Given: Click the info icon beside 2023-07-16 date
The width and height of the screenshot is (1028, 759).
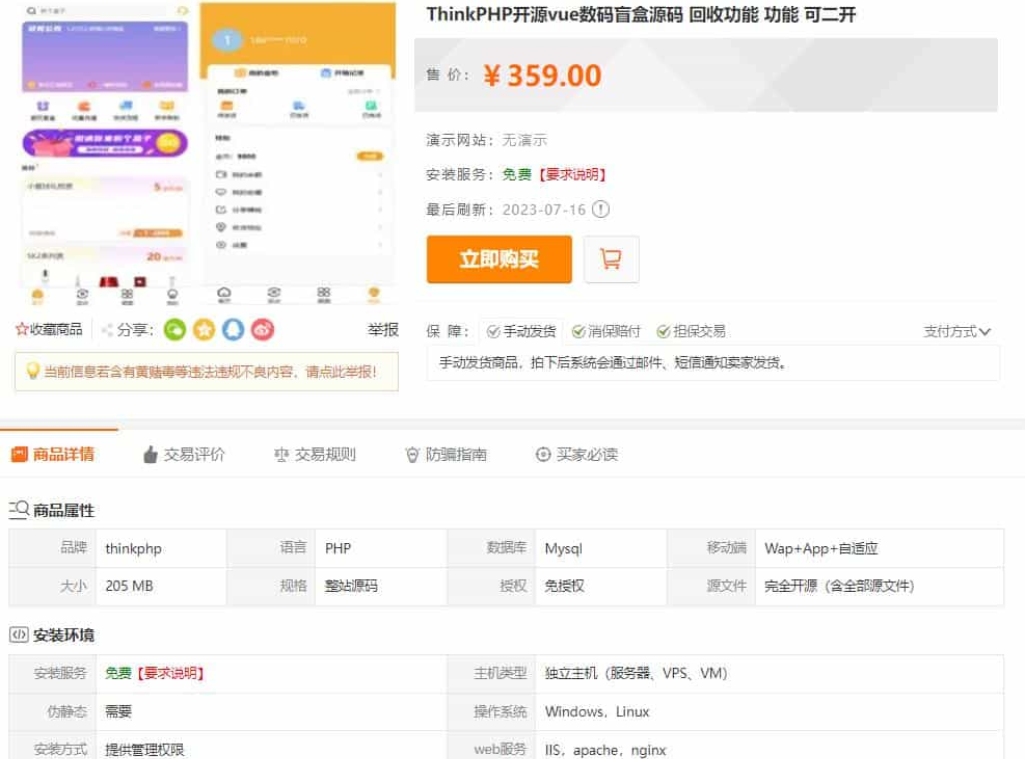Looking at the screenshot, I should click(x=600, y=209).
